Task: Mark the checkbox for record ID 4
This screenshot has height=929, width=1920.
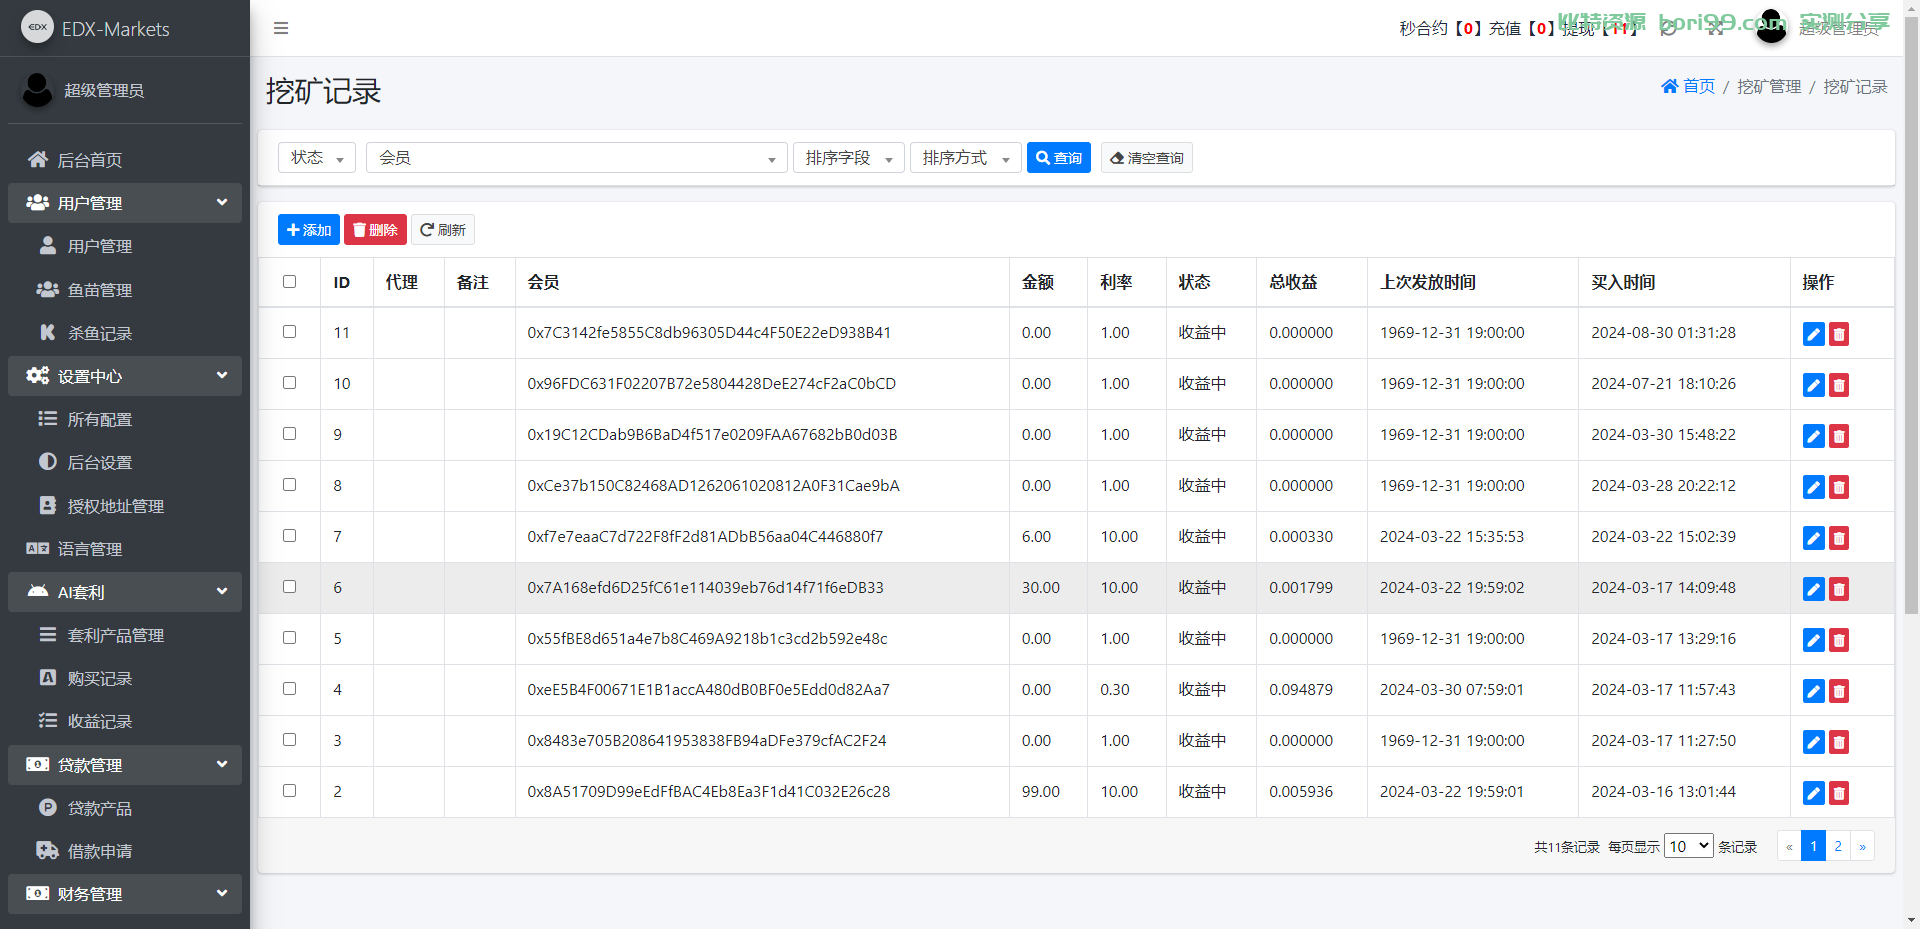Action: tap(289, 689)
